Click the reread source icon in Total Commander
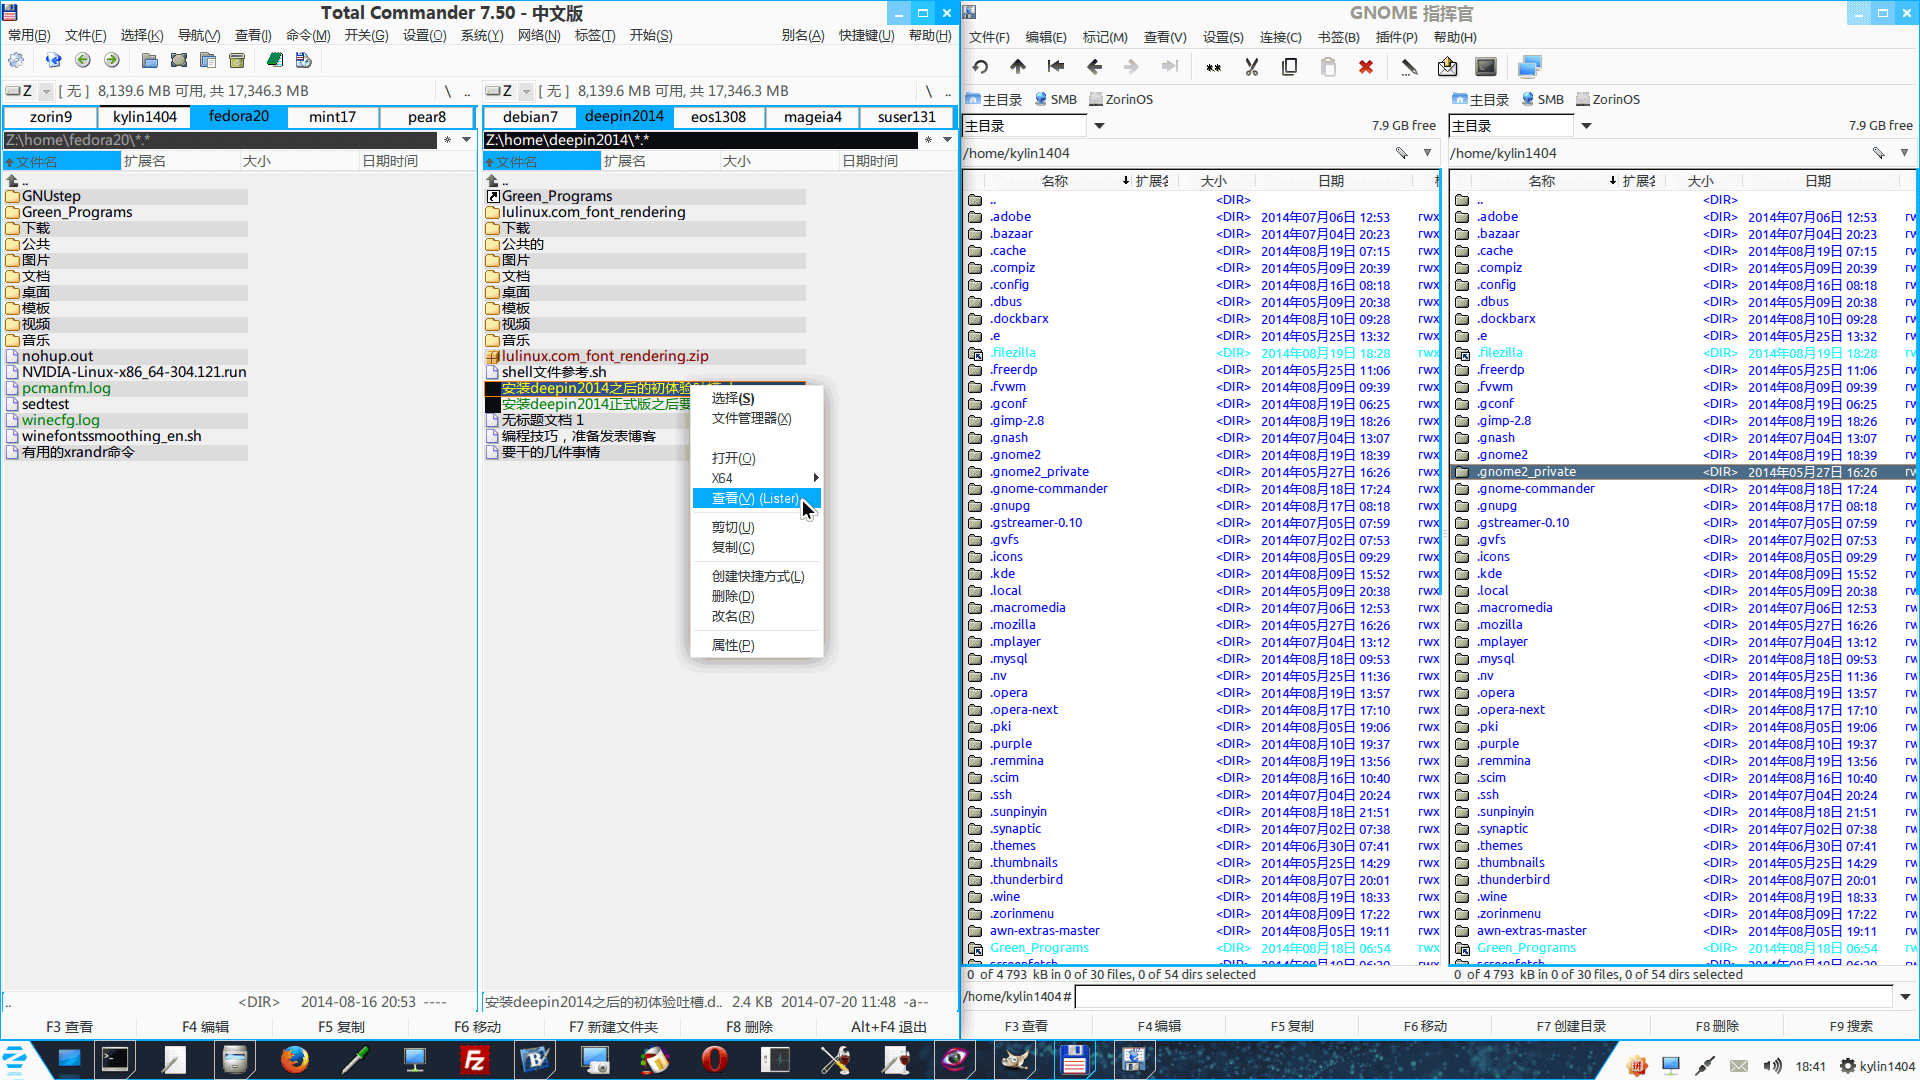The width and height of the screenshot is (1920, 1080). coord(54,61)
